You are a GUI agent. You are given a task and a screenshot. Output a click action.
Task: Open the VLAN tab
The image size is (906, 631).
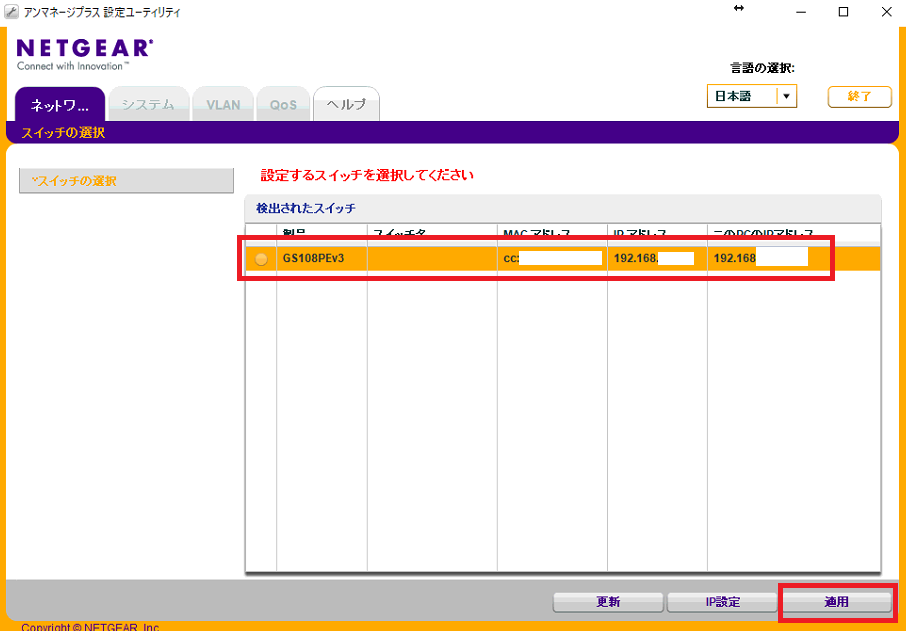click(222, 103)
